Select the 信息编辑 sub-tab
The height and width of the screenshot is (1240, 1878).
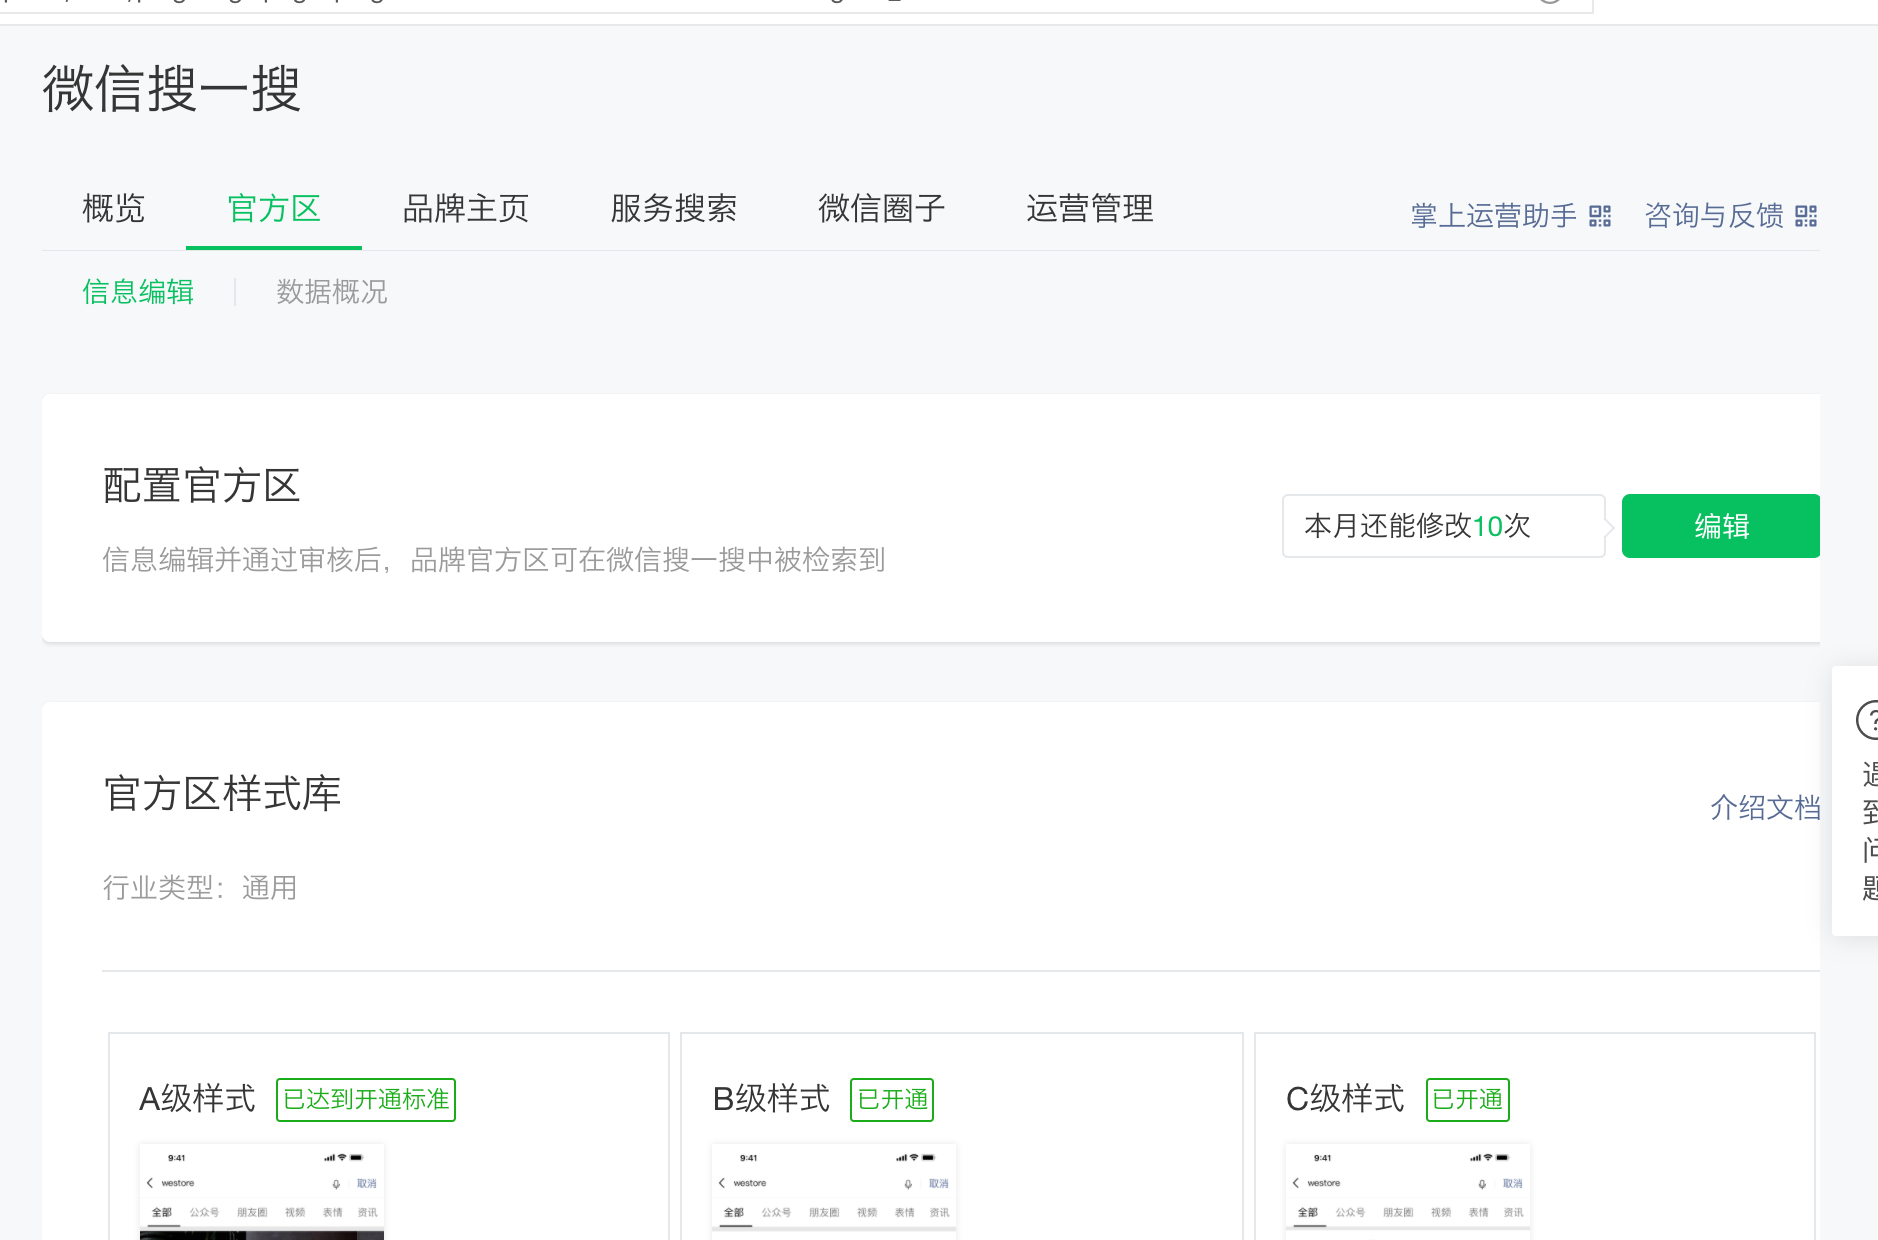[138, 292]
